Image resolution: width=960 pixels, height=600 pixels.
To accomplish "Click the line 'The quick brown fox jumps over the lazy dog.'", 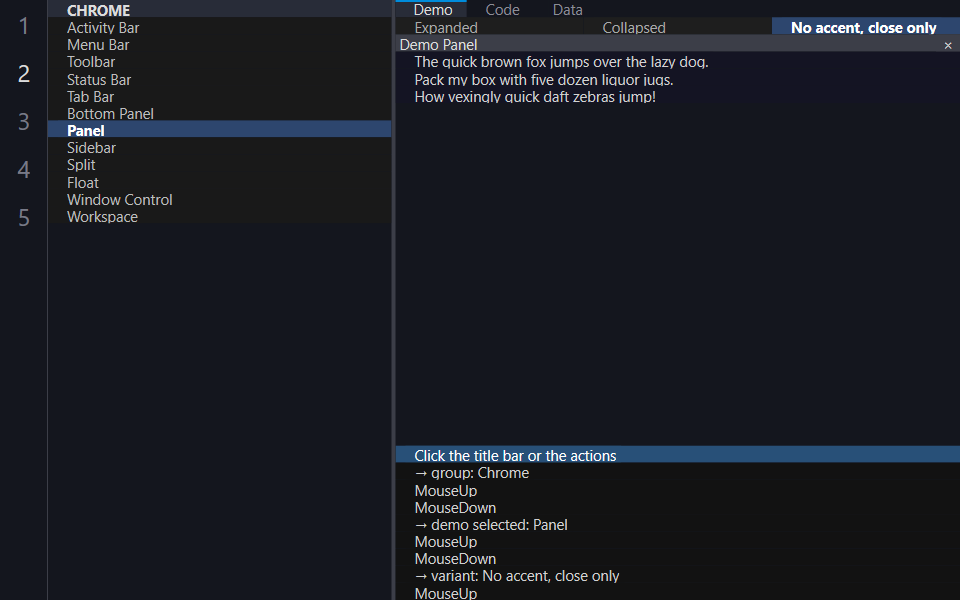I will (561, 62).
